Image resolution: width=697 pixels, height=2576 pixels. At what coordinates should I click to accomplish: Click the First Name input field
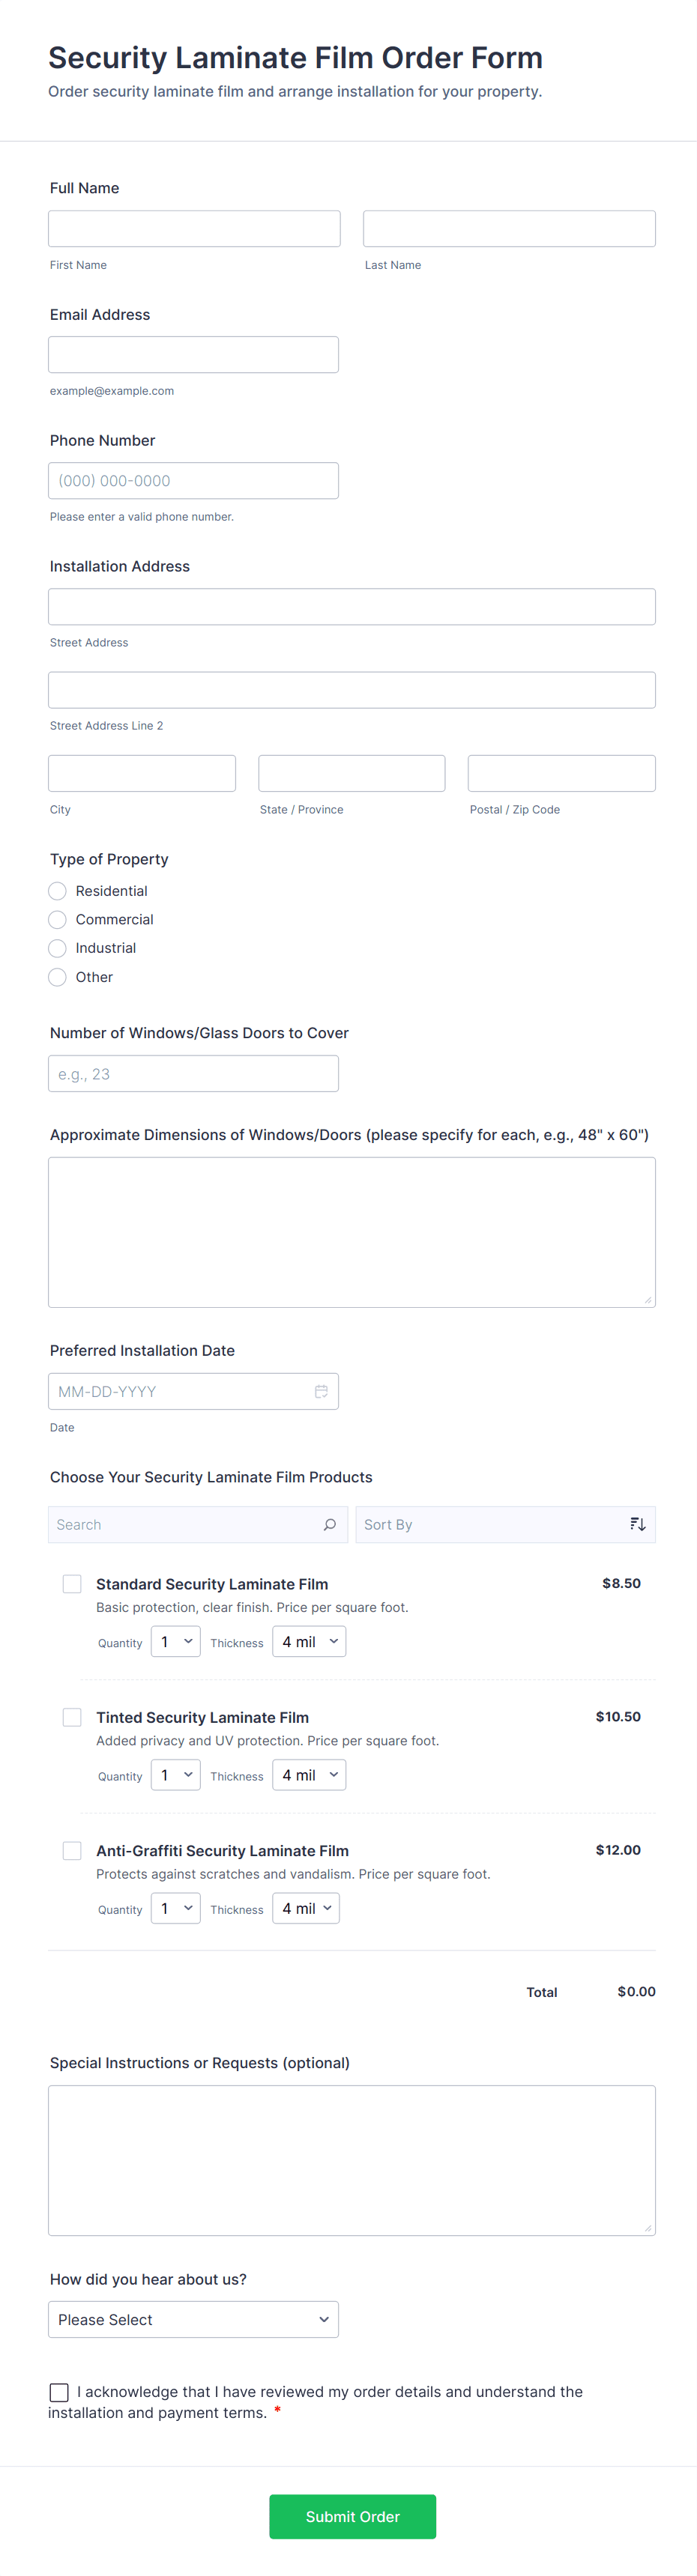pos(194,229)
